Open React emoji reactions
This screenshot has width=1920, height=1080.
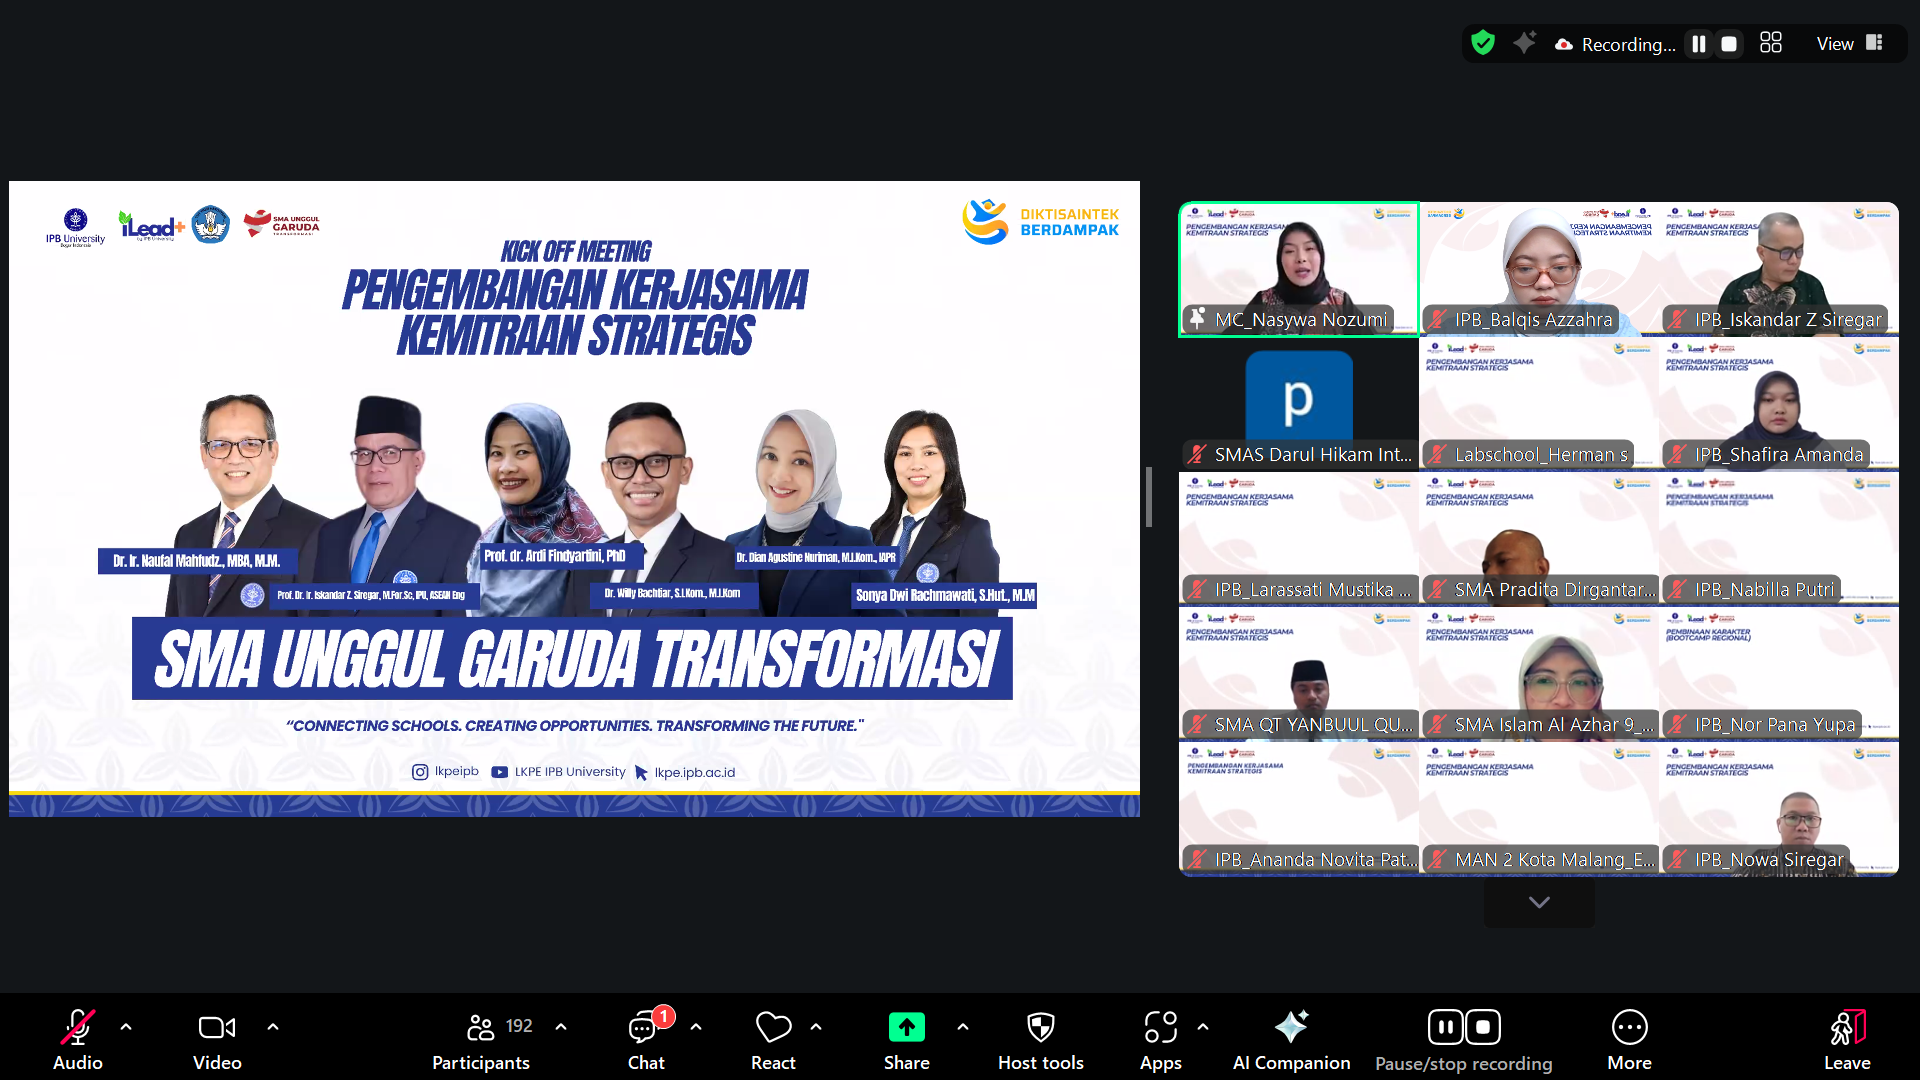point(773,1040)
